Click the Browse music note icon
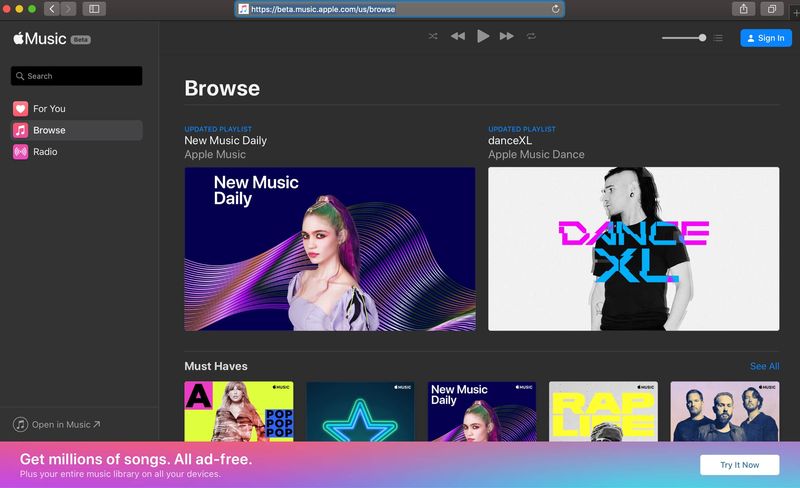800x488 pixels. tap(20, 130)
